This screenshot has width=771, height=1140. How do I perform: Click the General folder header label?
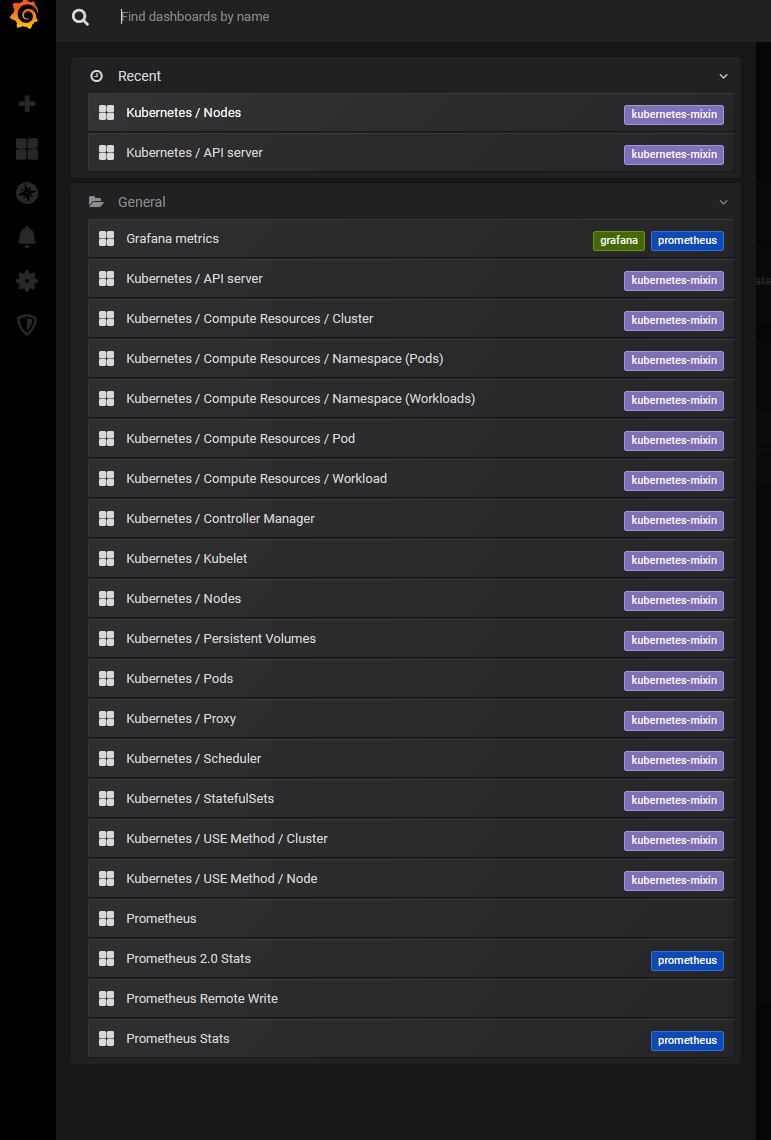[142, 202]
